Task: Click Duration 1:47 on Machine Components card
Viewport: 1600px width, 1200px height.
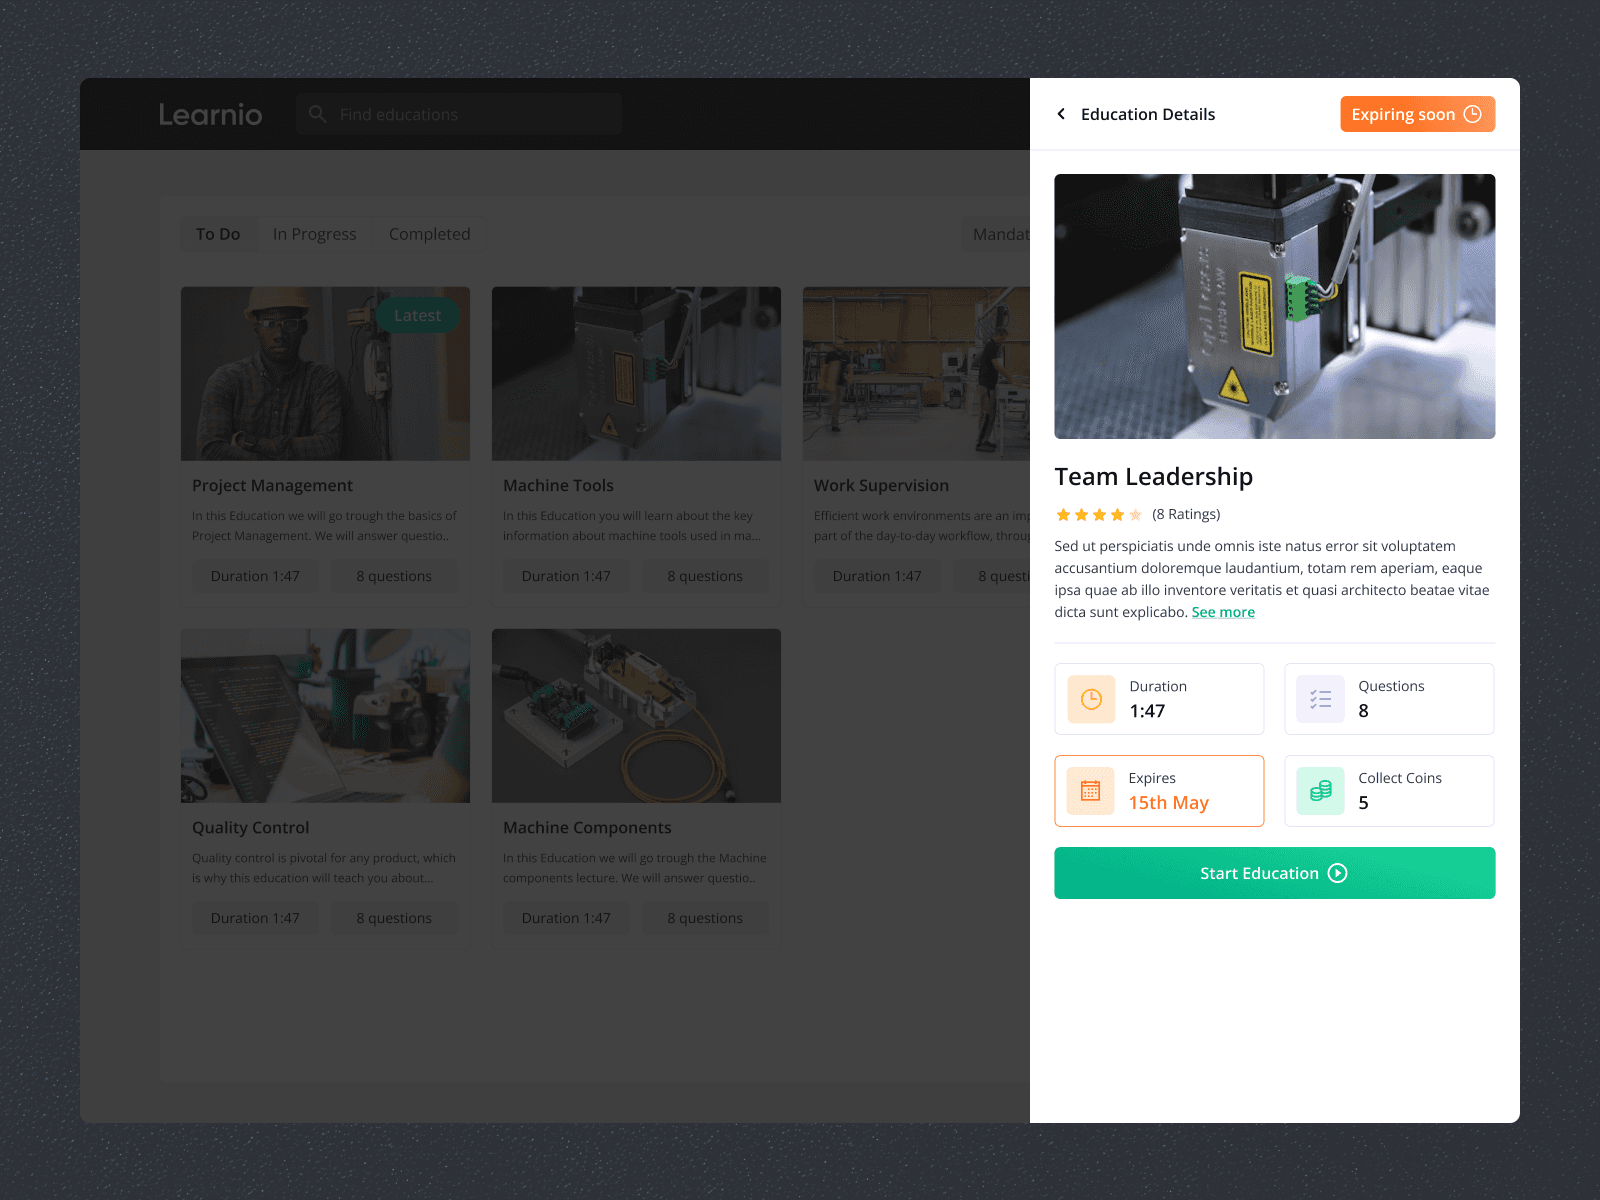Action: pyautogui.click(x=566, y=918)
